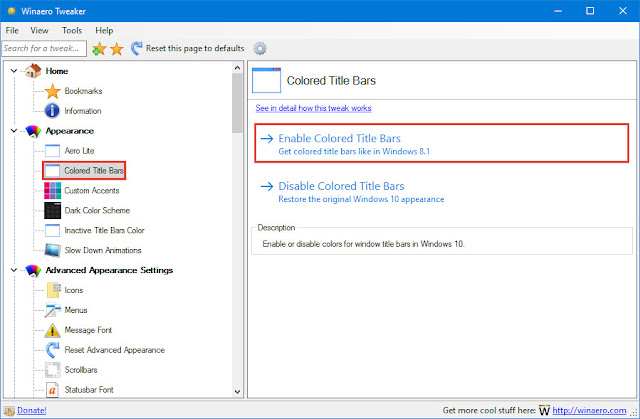
Task: Click the Donate icon in status bar
Action: pyautogui.click(x=9, y=410)
